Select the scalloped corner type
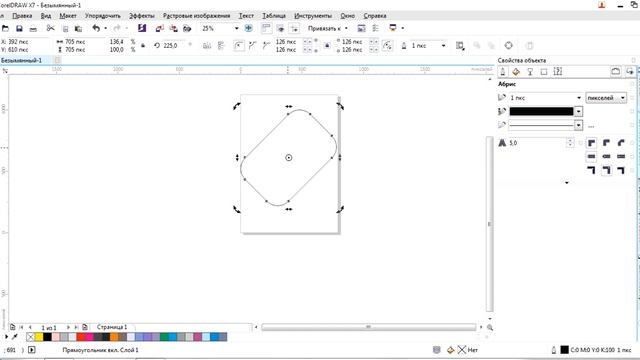This screenshot has width=640, height=360. (253, 46)
